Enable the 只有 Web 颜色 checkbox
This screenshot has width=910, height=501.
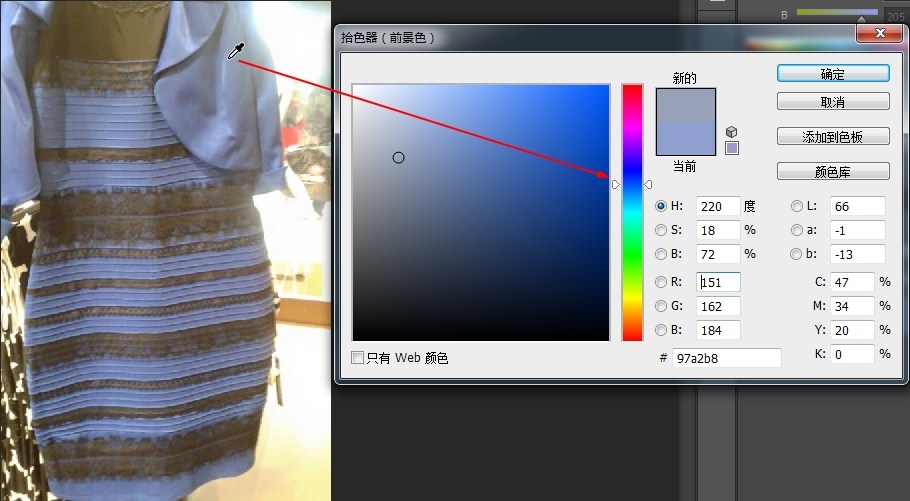coord(358,358)
